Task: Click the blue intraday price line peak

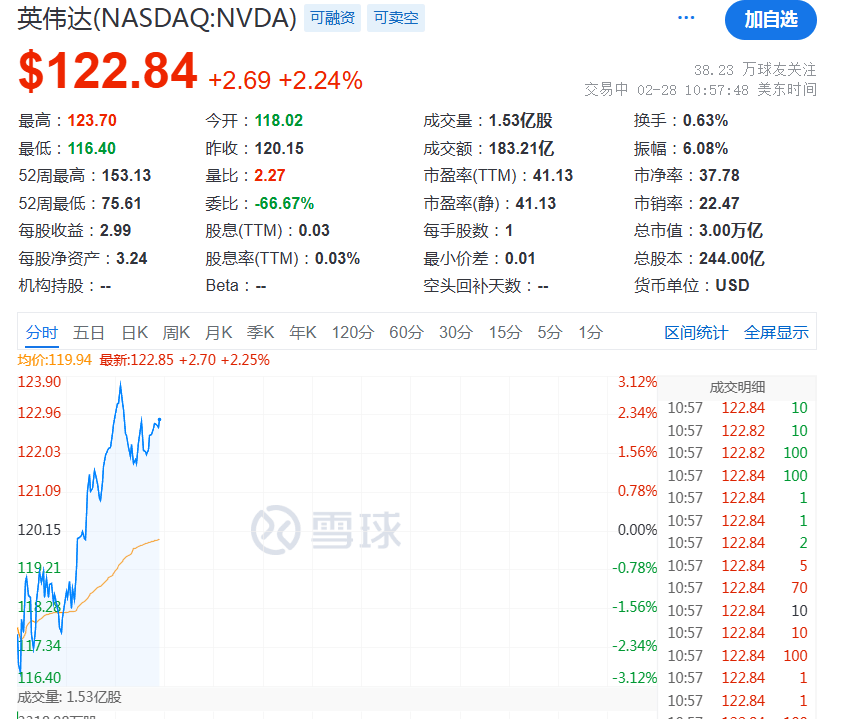Action: tap(120, 383)
